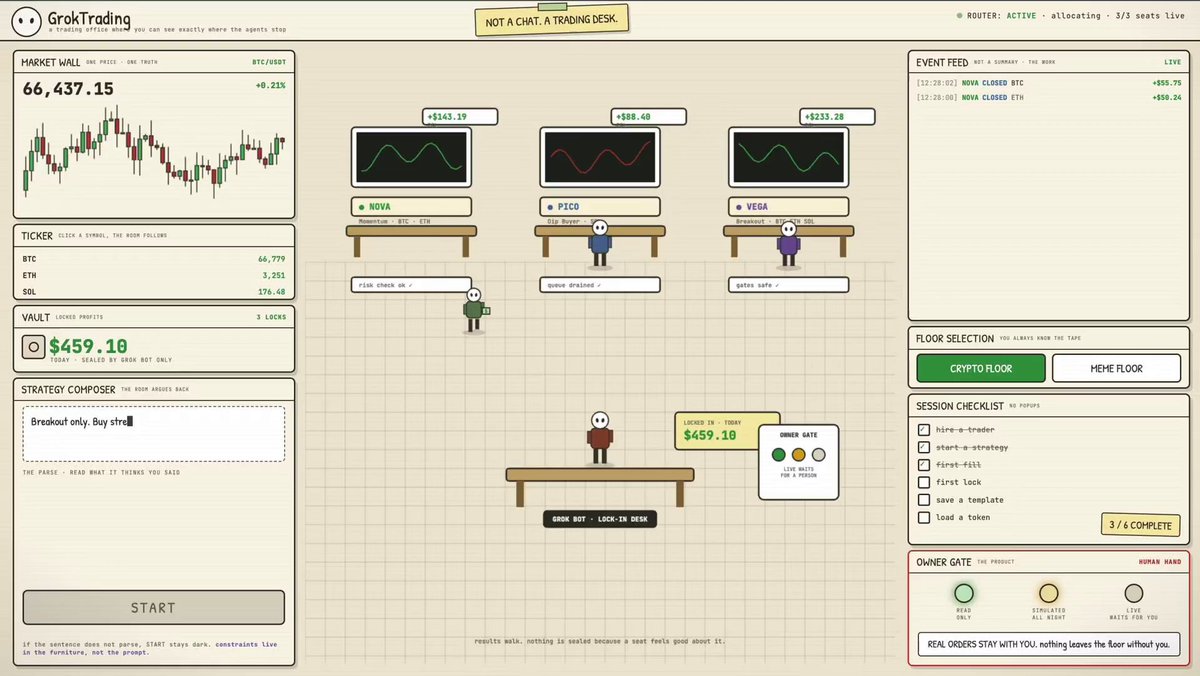This screenshot has width=1200, height=676.
Task: Check the "first lock" checkbox
Action: pos(924,482)
